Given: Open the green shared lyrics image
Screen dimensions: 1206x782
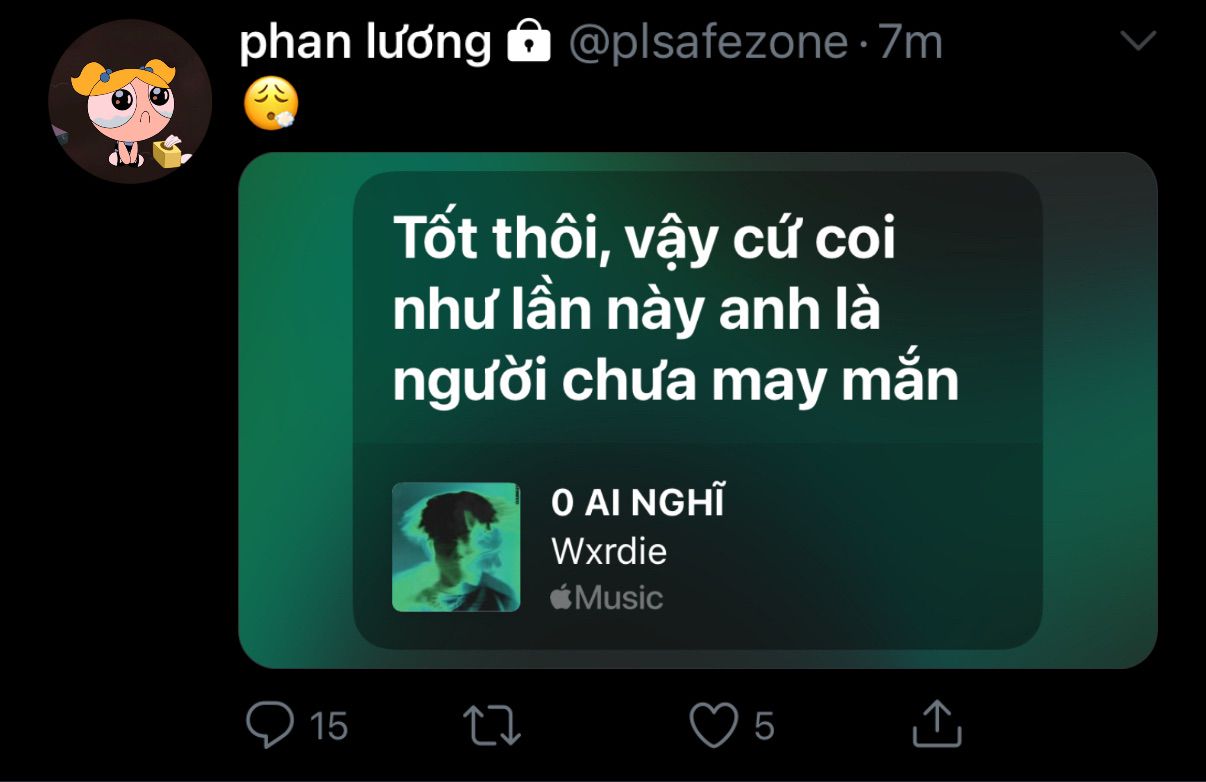Looking at the screenshot, I should [x=697, y=410].
